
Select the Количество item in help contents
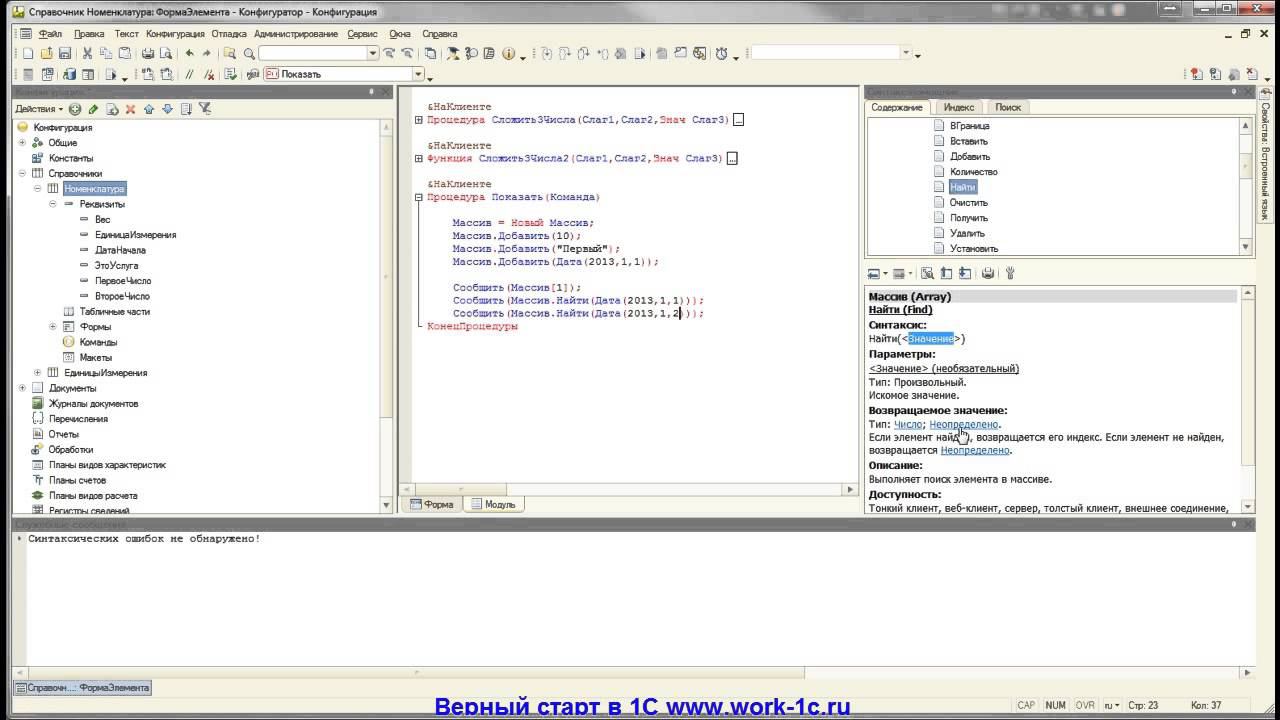tap(973, 172)
